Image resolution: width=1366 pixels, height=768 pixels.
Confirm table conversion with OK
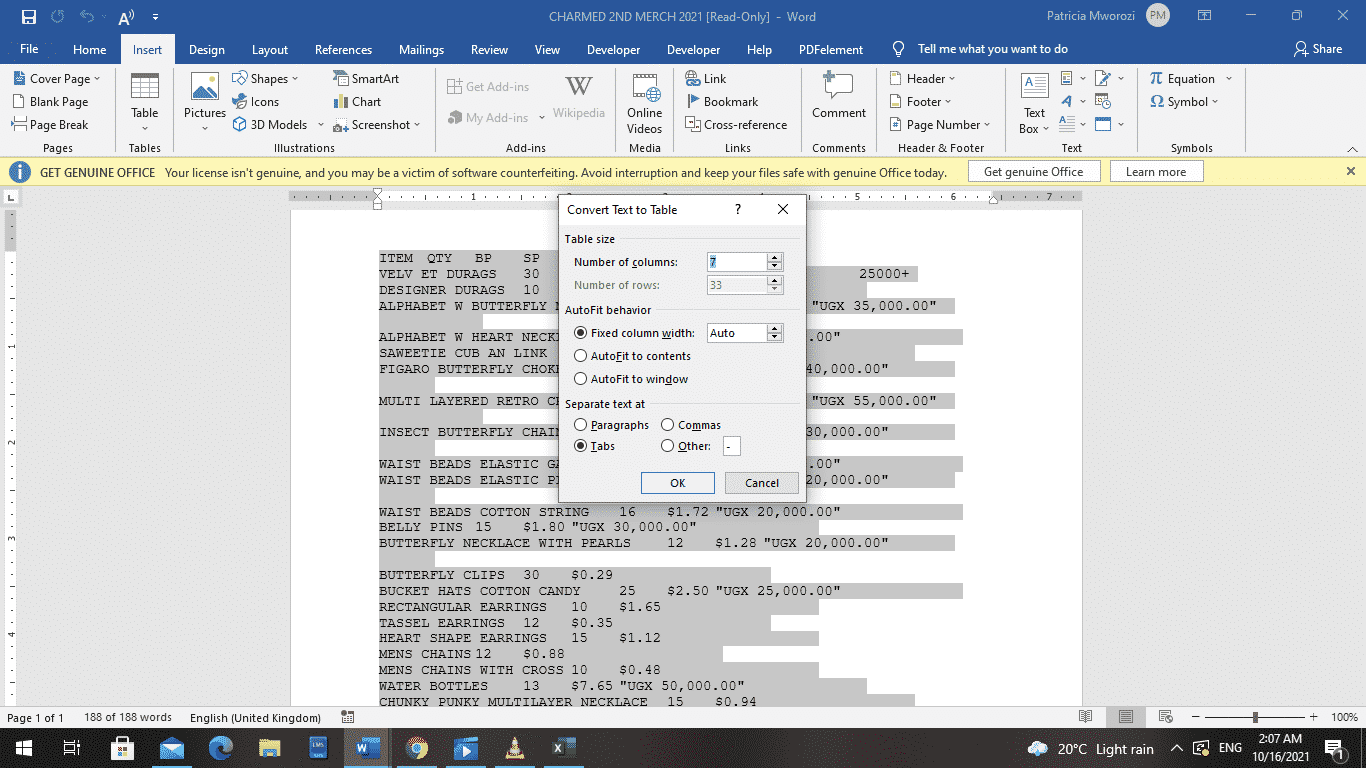pos(677,483)
